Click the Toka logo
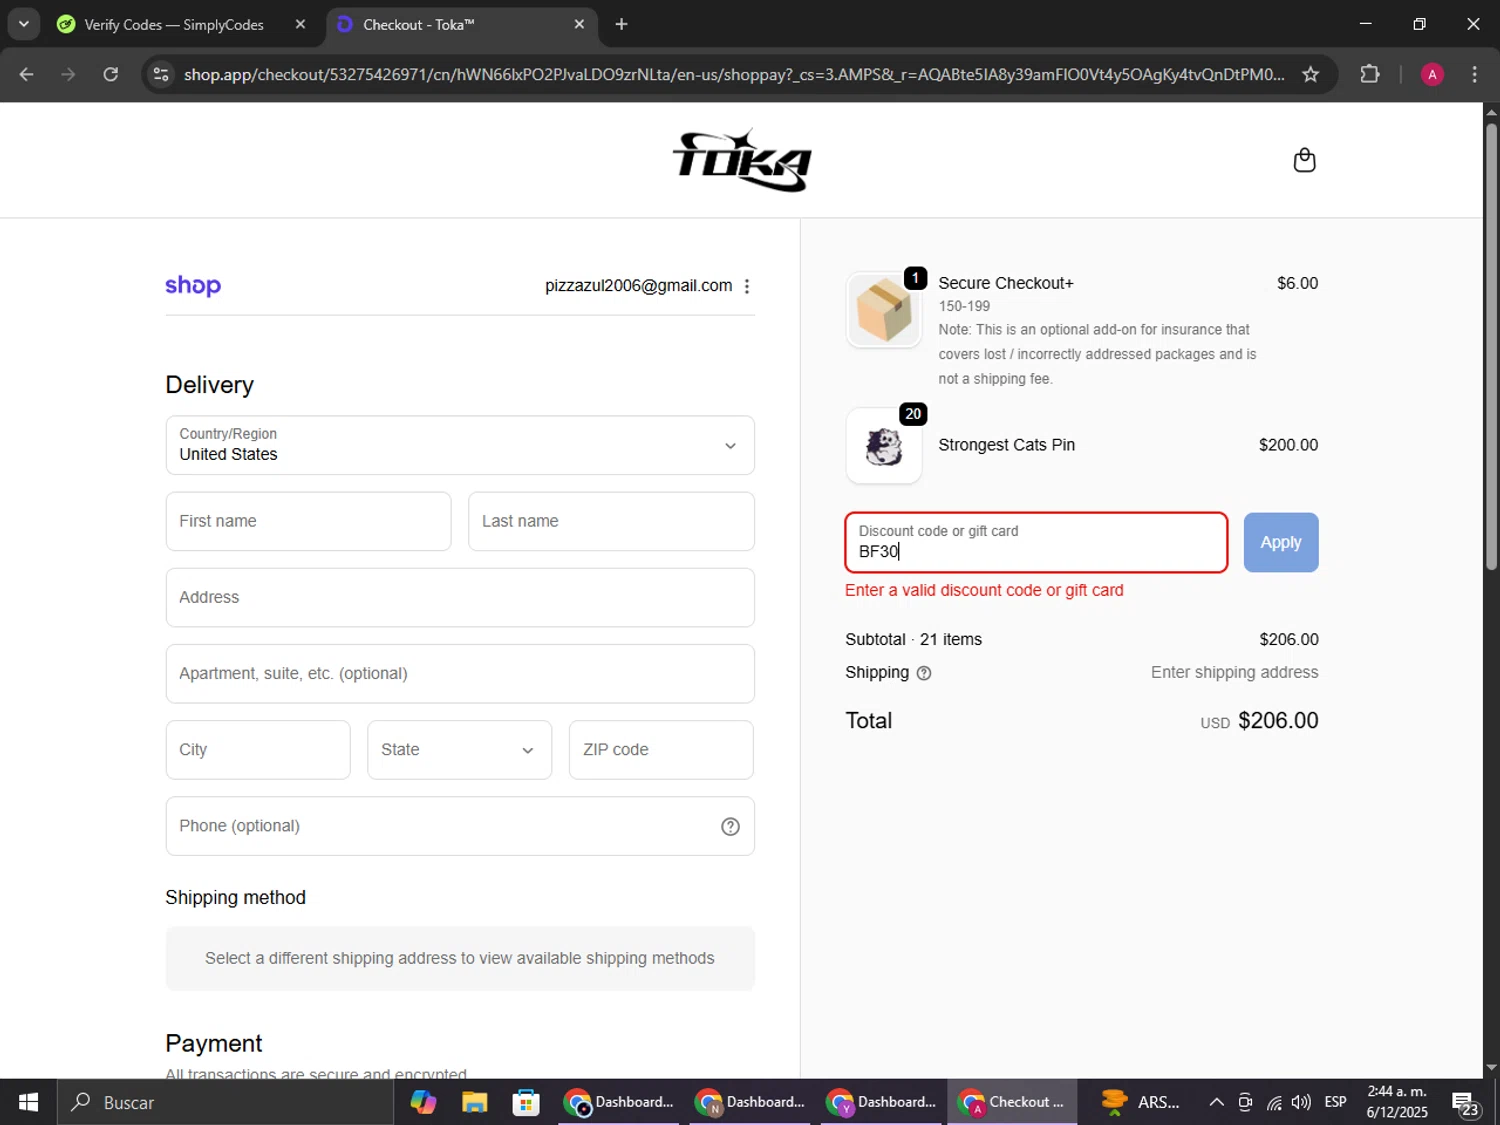 tap(741, 160)
